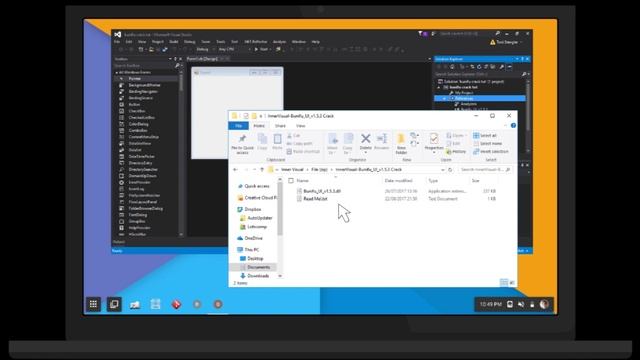Click the Toolbox vertical scrollbar
This screenshot has width=640, height=360.
point(181,153)
